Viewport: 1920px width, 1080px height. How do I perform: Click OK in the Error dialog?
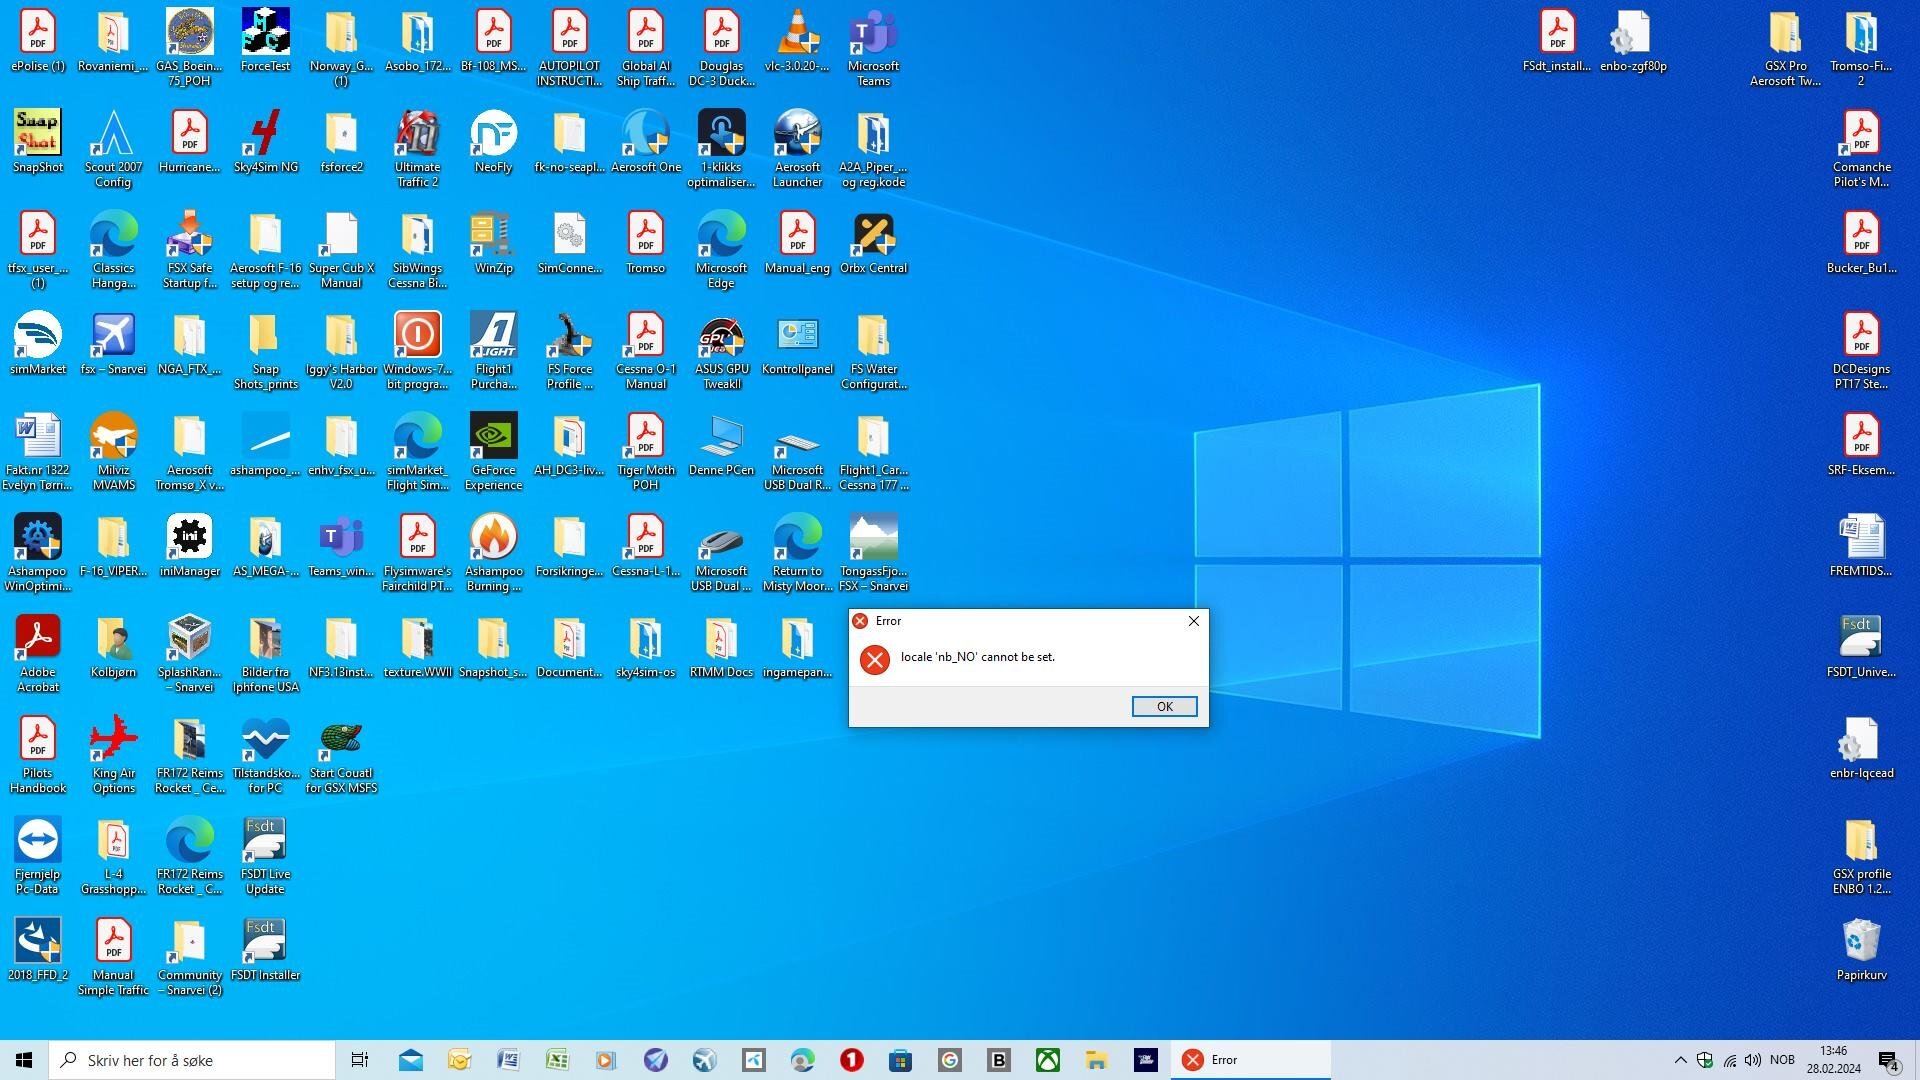click(x=1164, y=706)
